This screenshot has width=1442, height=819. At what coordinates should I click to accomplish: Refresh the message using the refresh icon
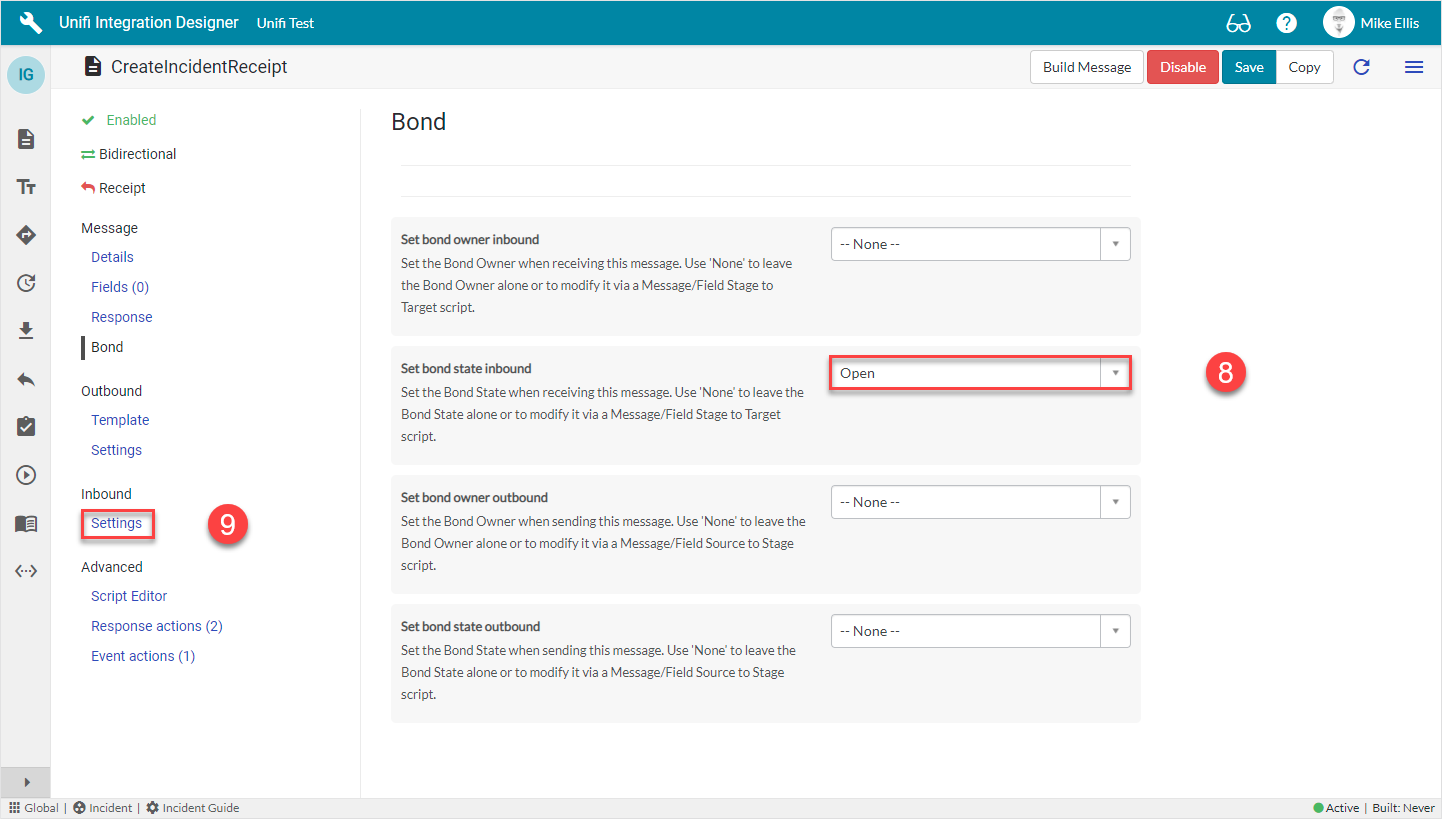[x=1361, y=67]
